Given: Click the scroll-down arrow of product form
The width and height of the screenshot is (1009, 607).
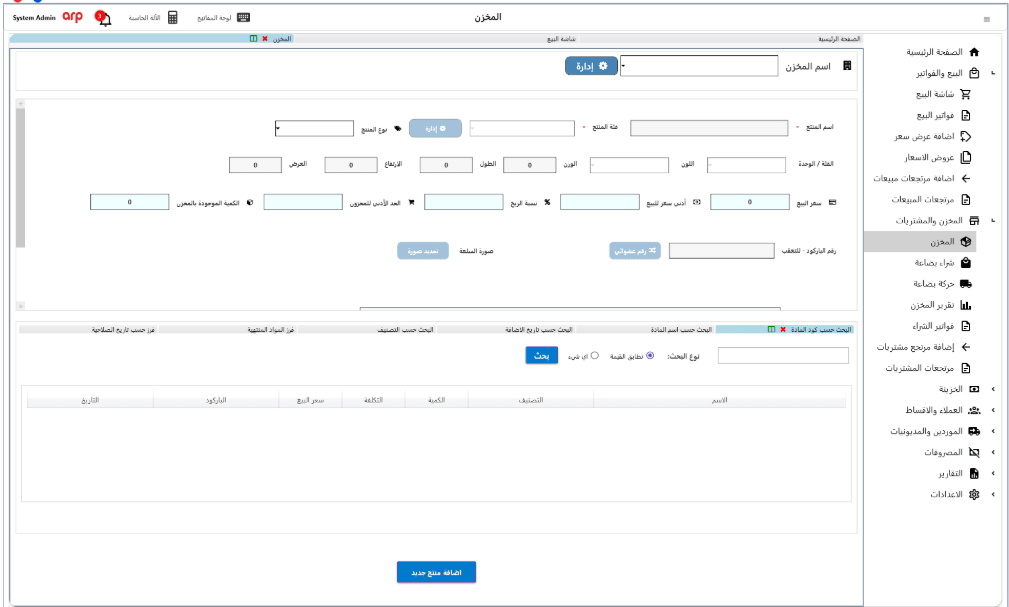Looking at the screenshot, I should 21,306.
